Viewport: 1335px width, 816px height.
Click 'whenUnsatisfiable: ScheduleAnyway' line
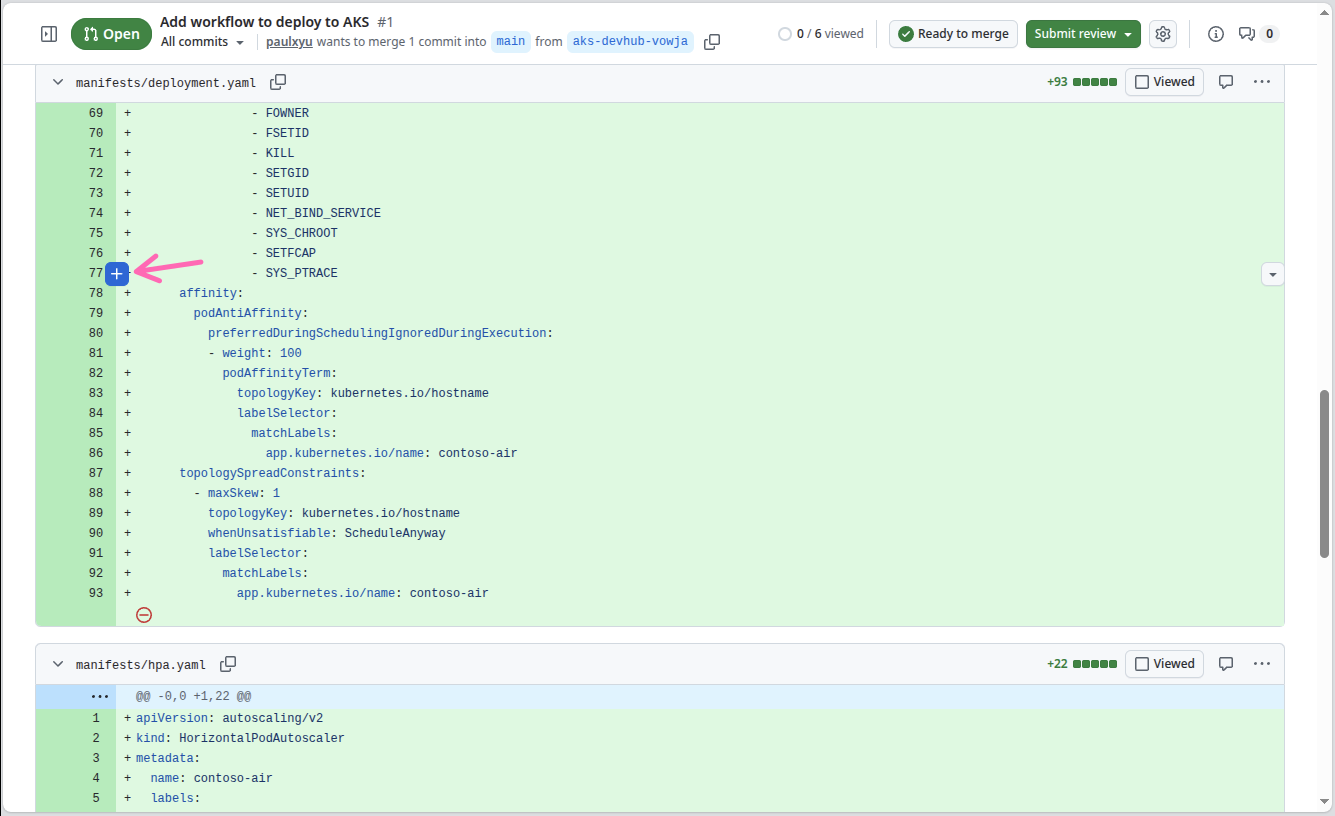click(x=700, y=533)
